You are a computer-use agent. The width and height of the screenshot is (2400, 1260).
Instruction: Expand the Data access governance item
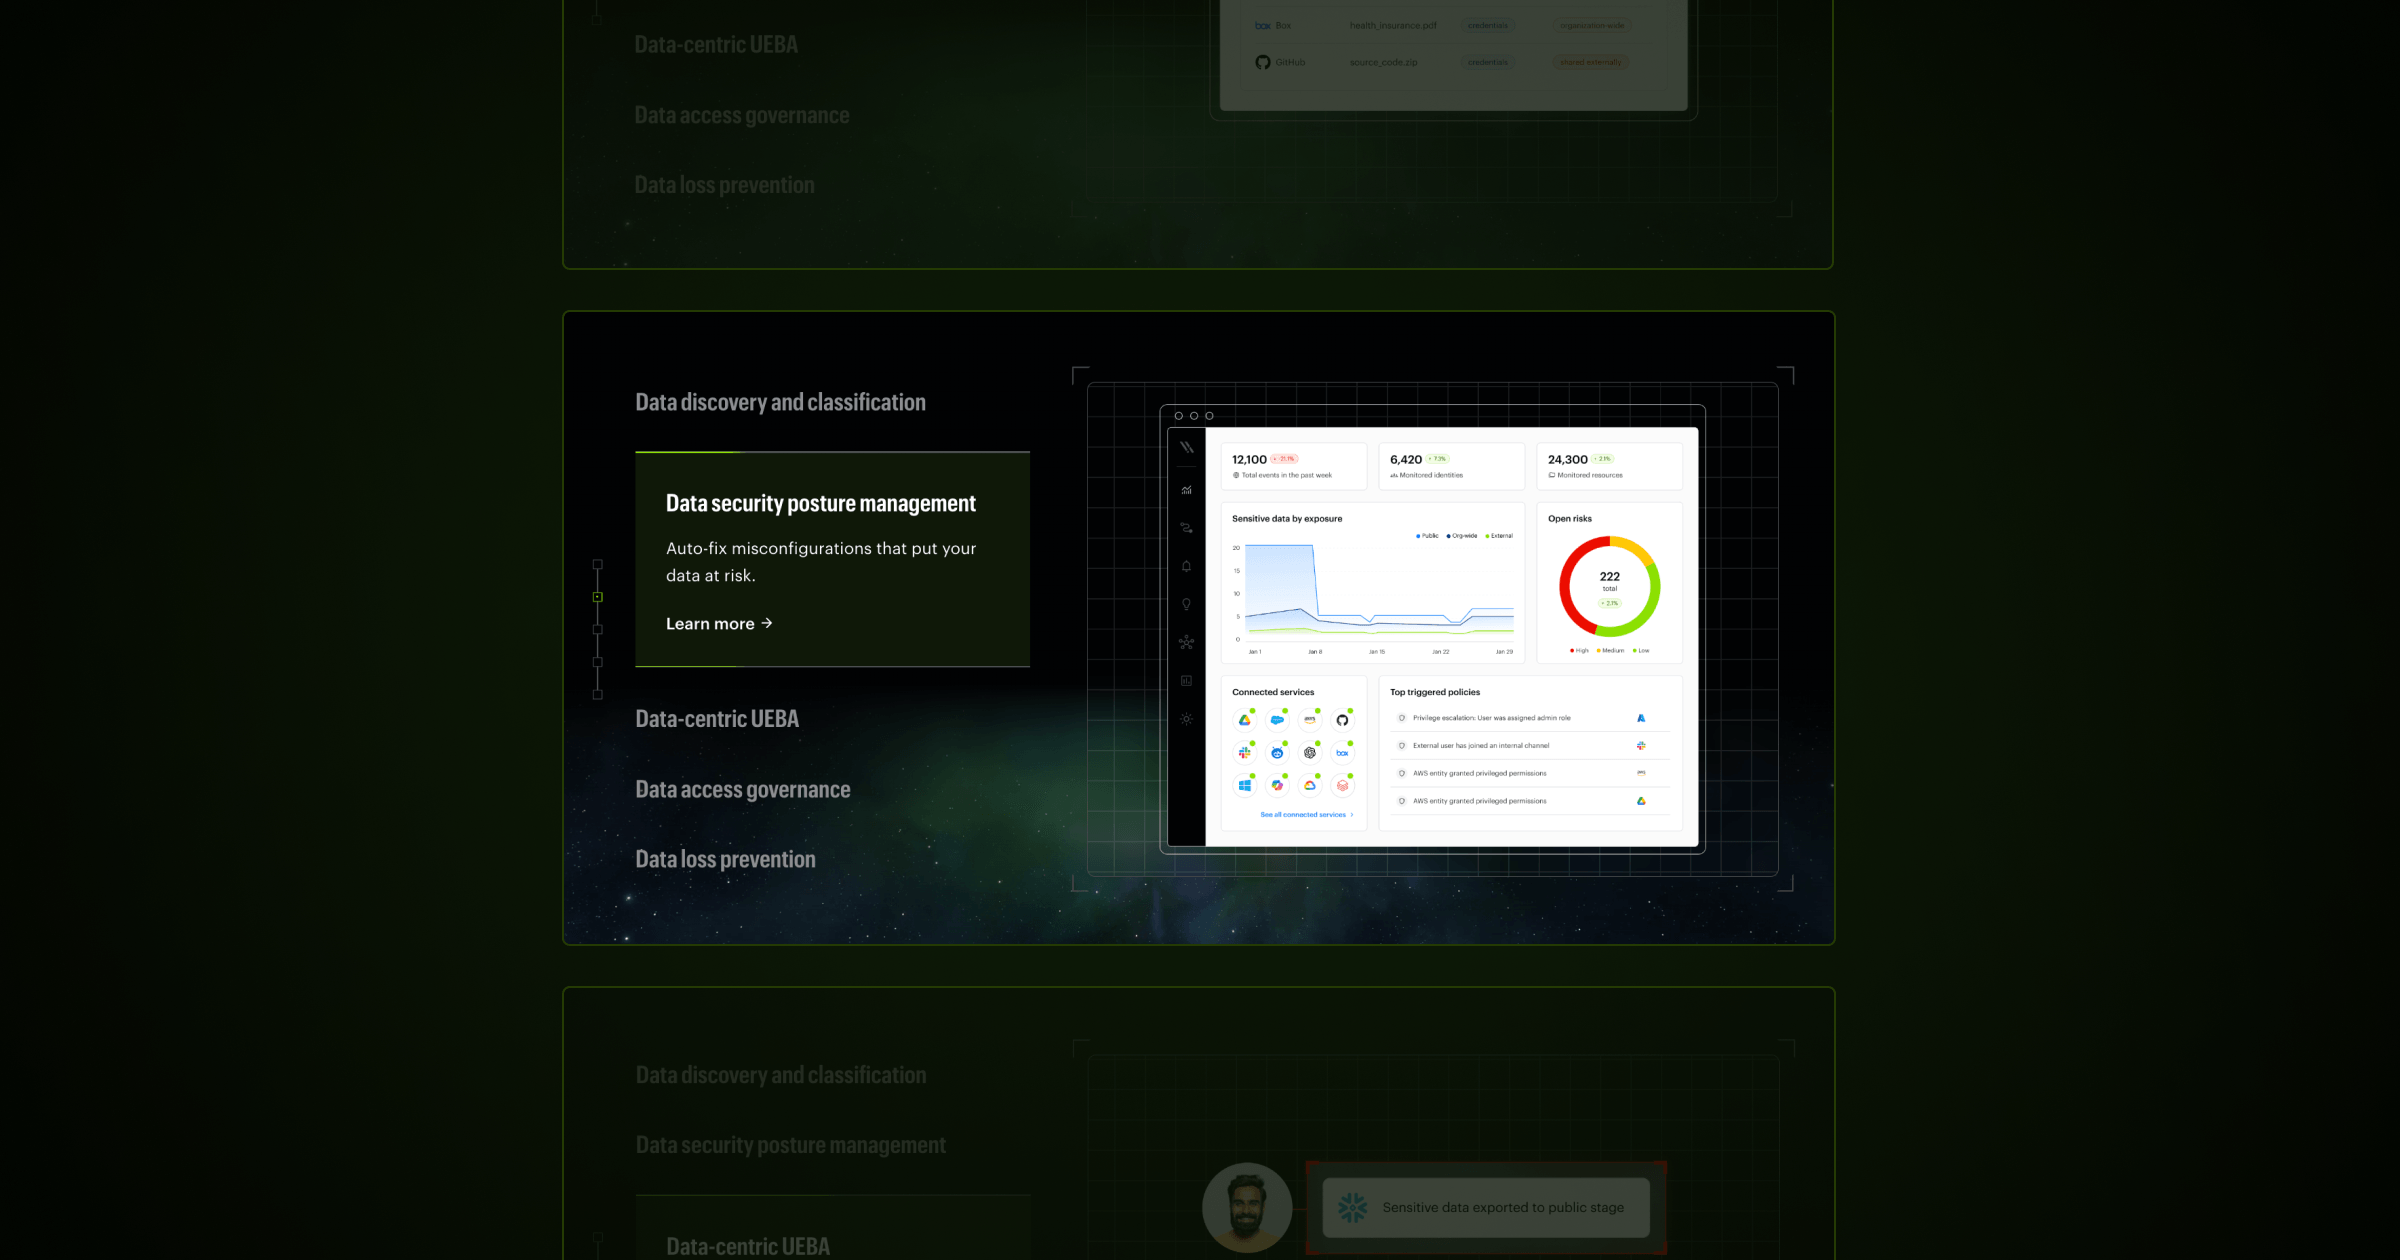[742, 790]
